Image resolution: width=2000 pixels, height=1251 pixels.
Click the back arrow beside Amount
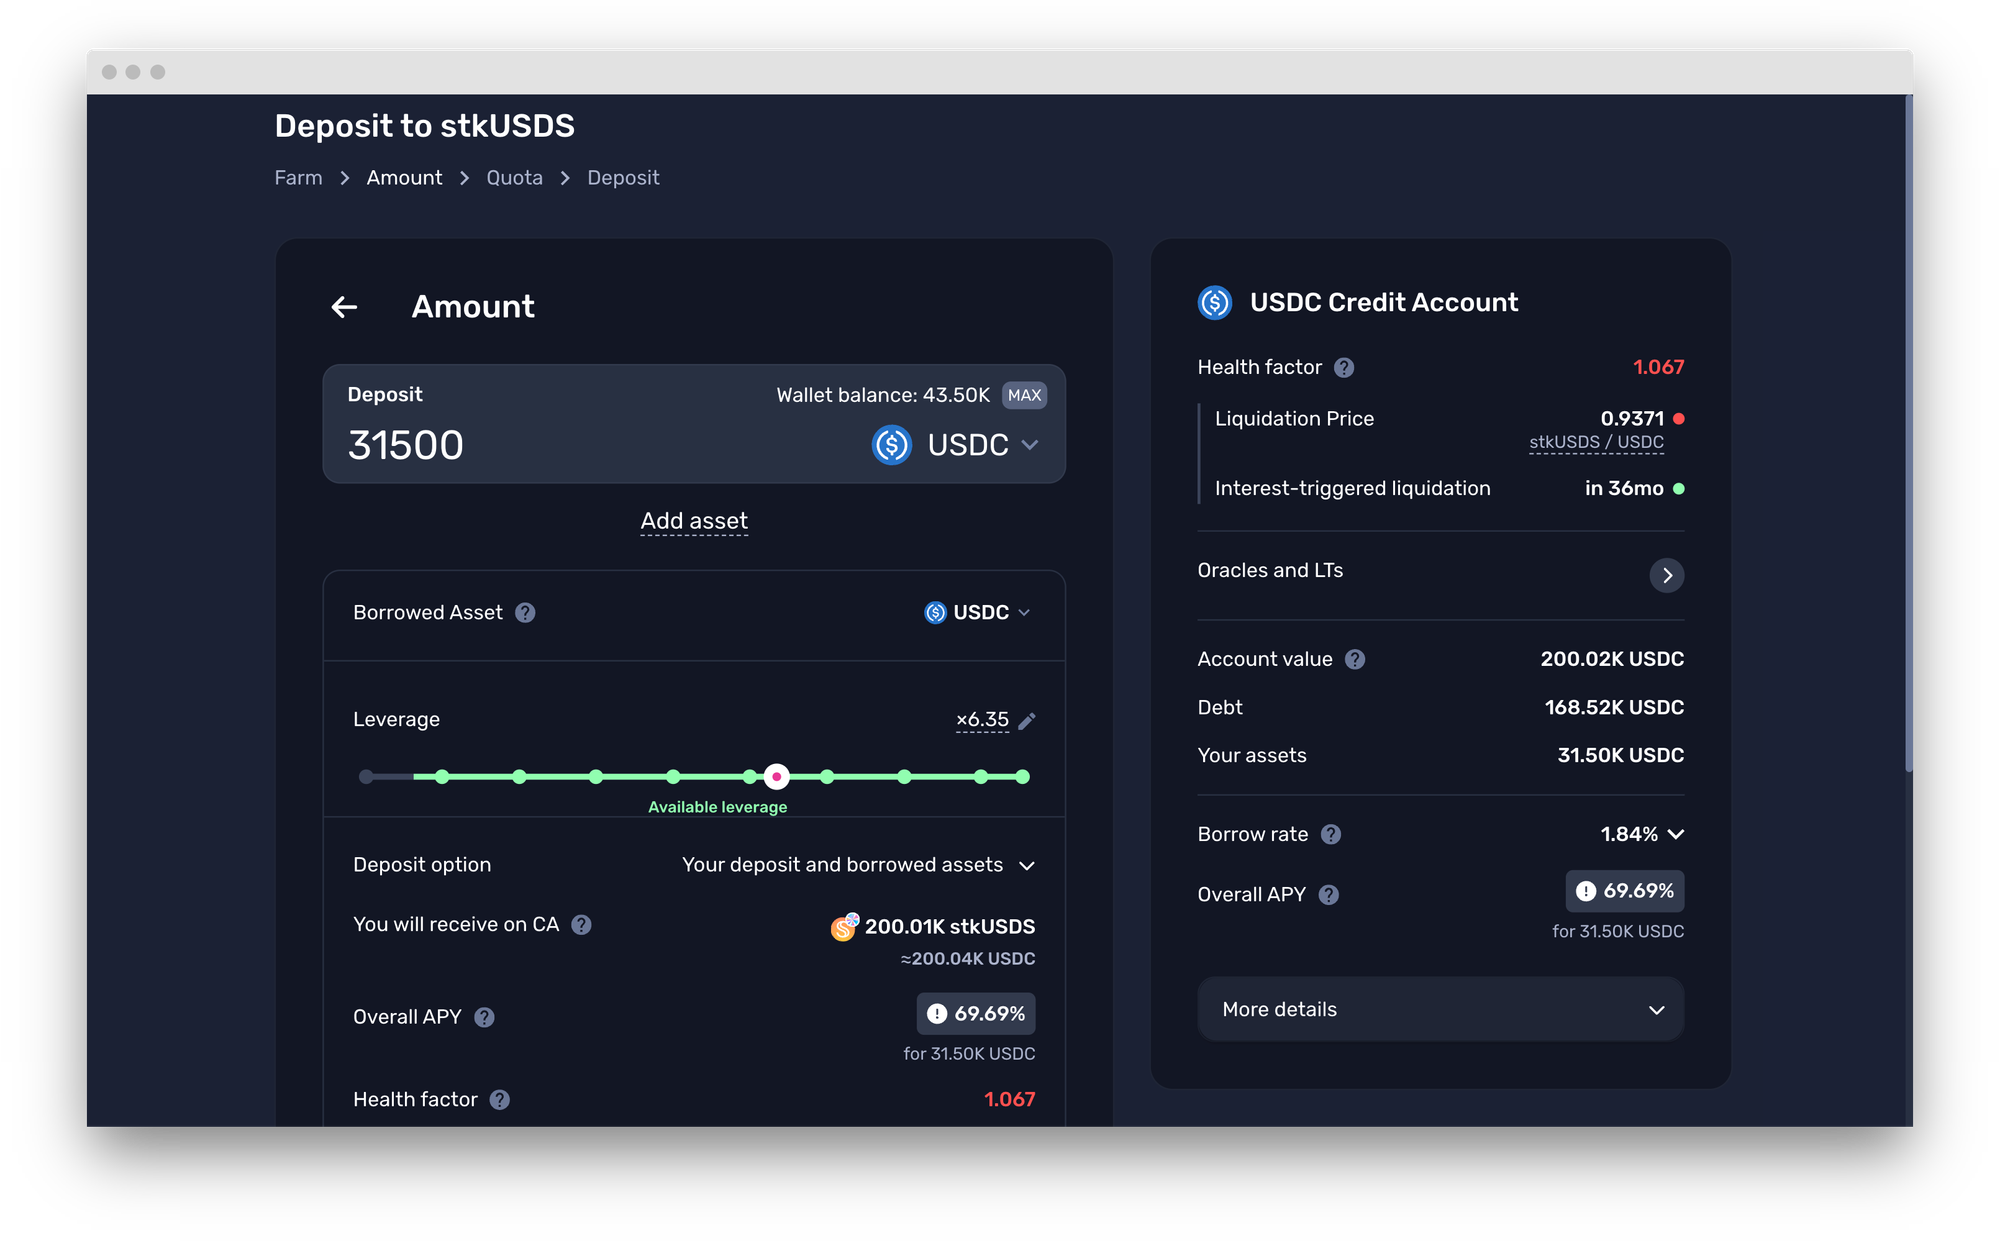344,307
